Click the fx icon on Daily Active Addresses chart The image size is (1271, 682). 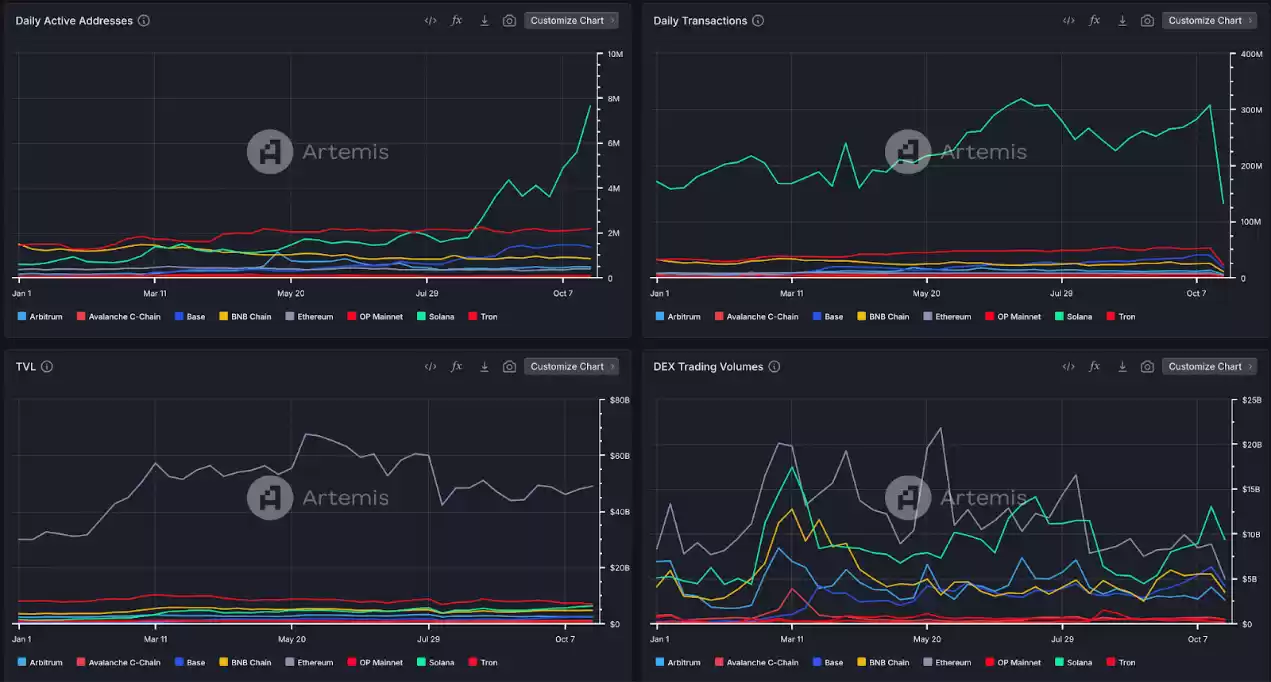point(456,19)
